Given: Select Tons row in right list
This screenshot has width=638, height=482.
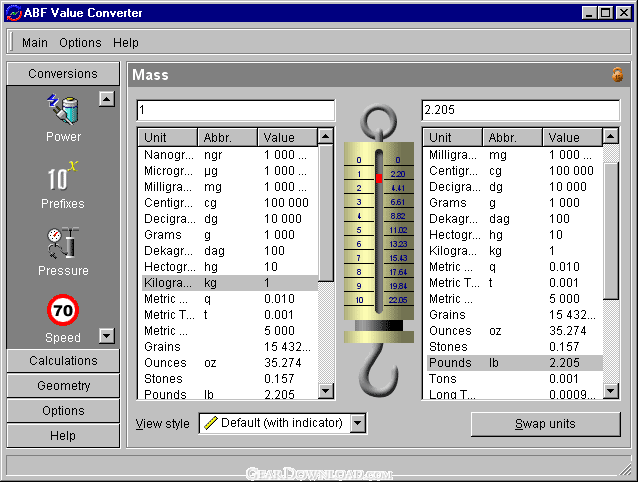Looking at the screenshot, I should 513,379.
